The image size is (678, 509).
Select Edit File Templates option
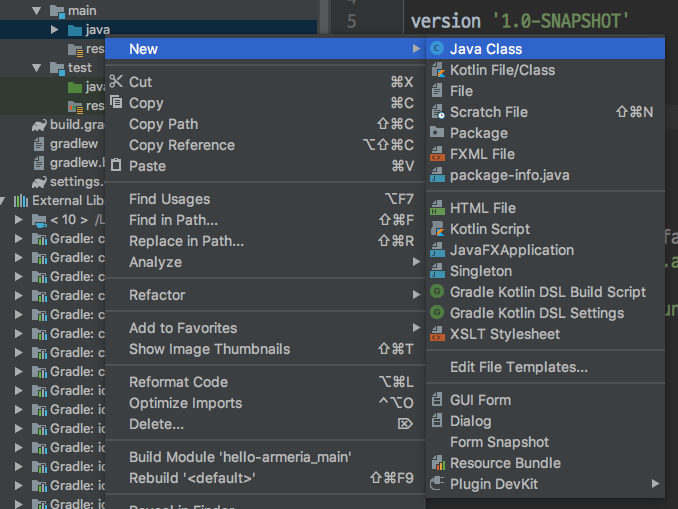(518, 367)
